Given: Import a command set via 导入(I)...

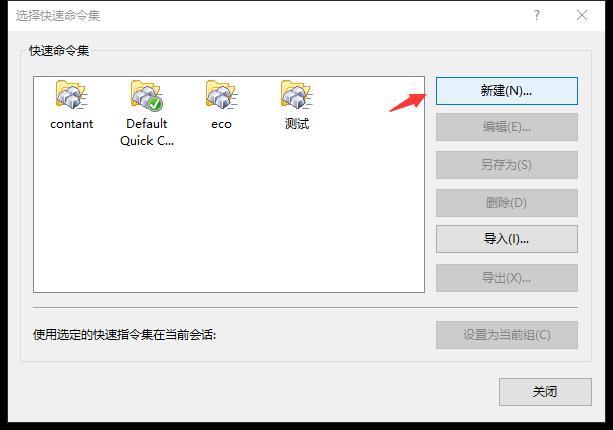Looking at the screenshot, I should [507, 238].
